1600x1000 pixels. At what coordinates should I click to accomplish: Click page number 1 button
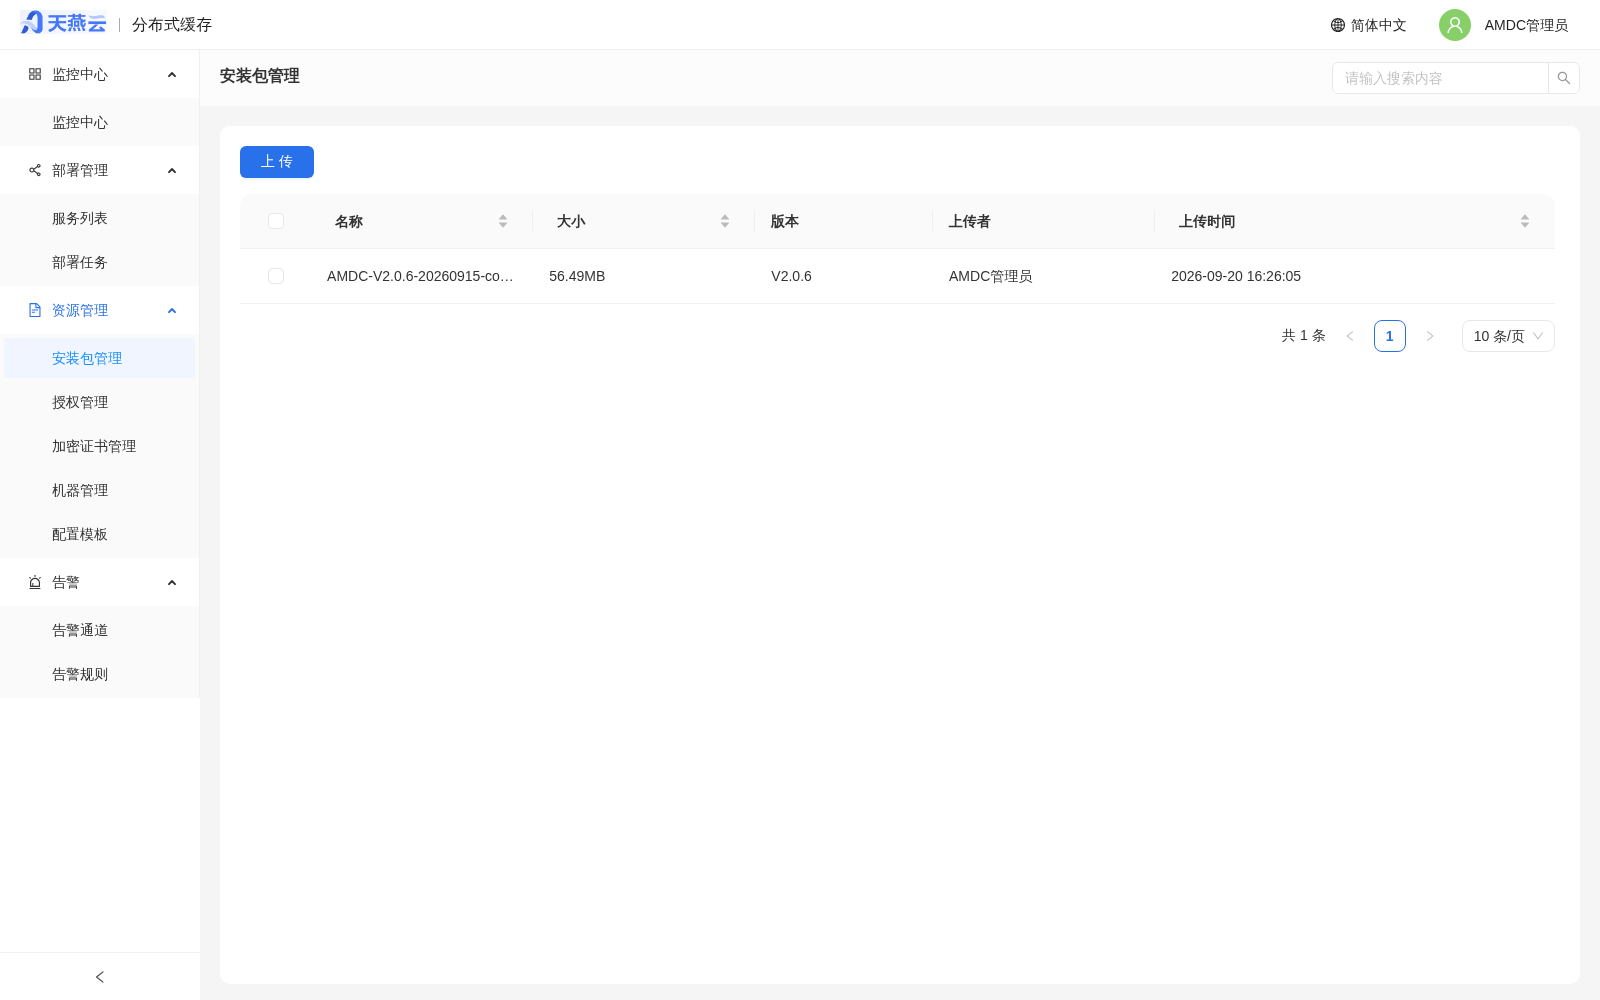tap(1390, 336)
